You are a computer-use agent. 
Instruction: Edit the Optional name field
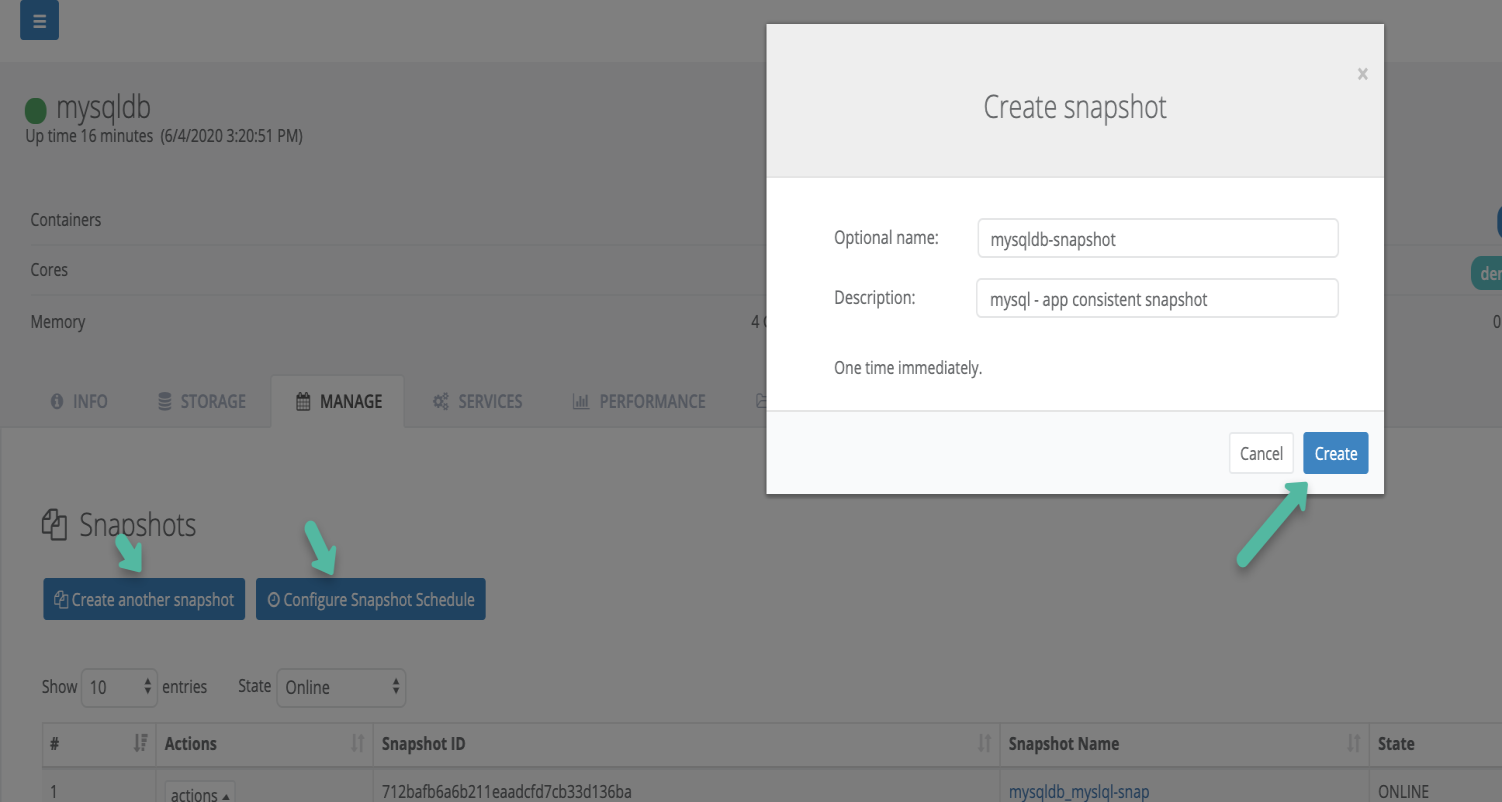(x=1157, y=239)
